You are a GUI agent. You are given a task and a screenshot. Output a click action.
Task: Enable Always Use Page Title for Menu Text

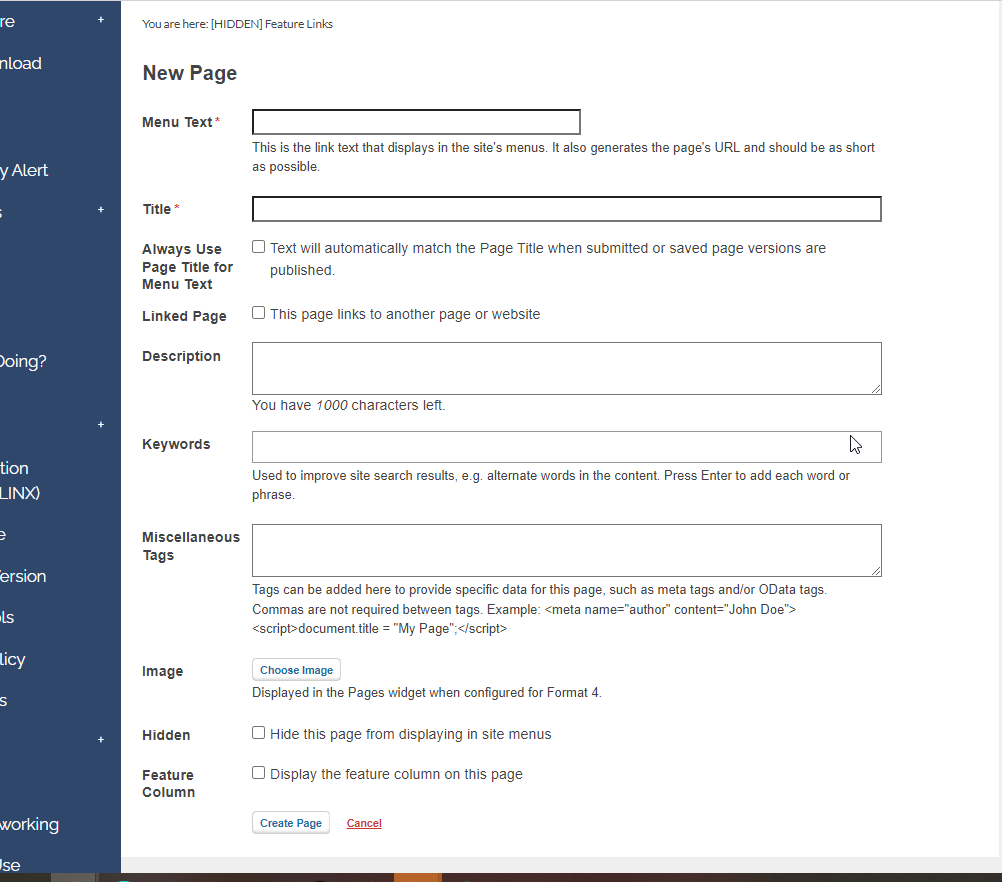click(x=258, y=247)
